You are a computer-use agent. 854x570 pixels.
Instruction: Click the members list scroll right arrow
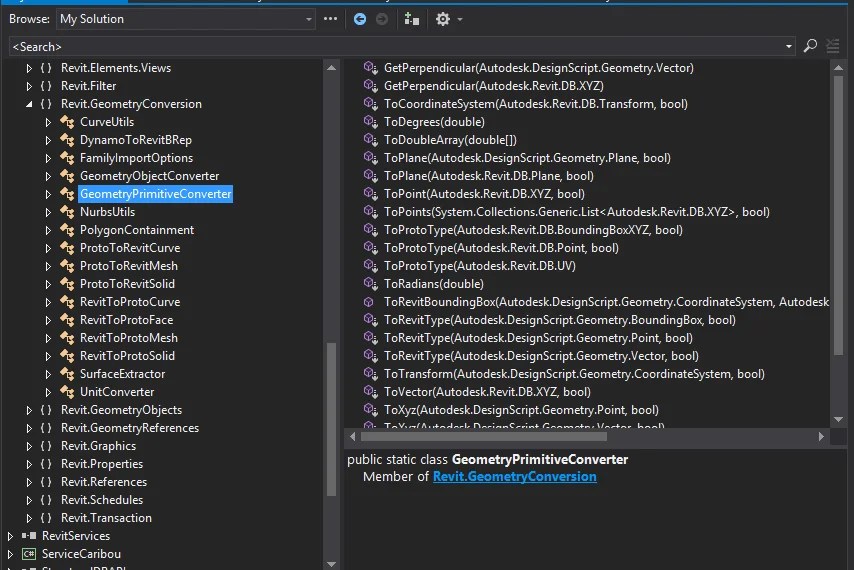pyautogui.click(x=821, y=437)
